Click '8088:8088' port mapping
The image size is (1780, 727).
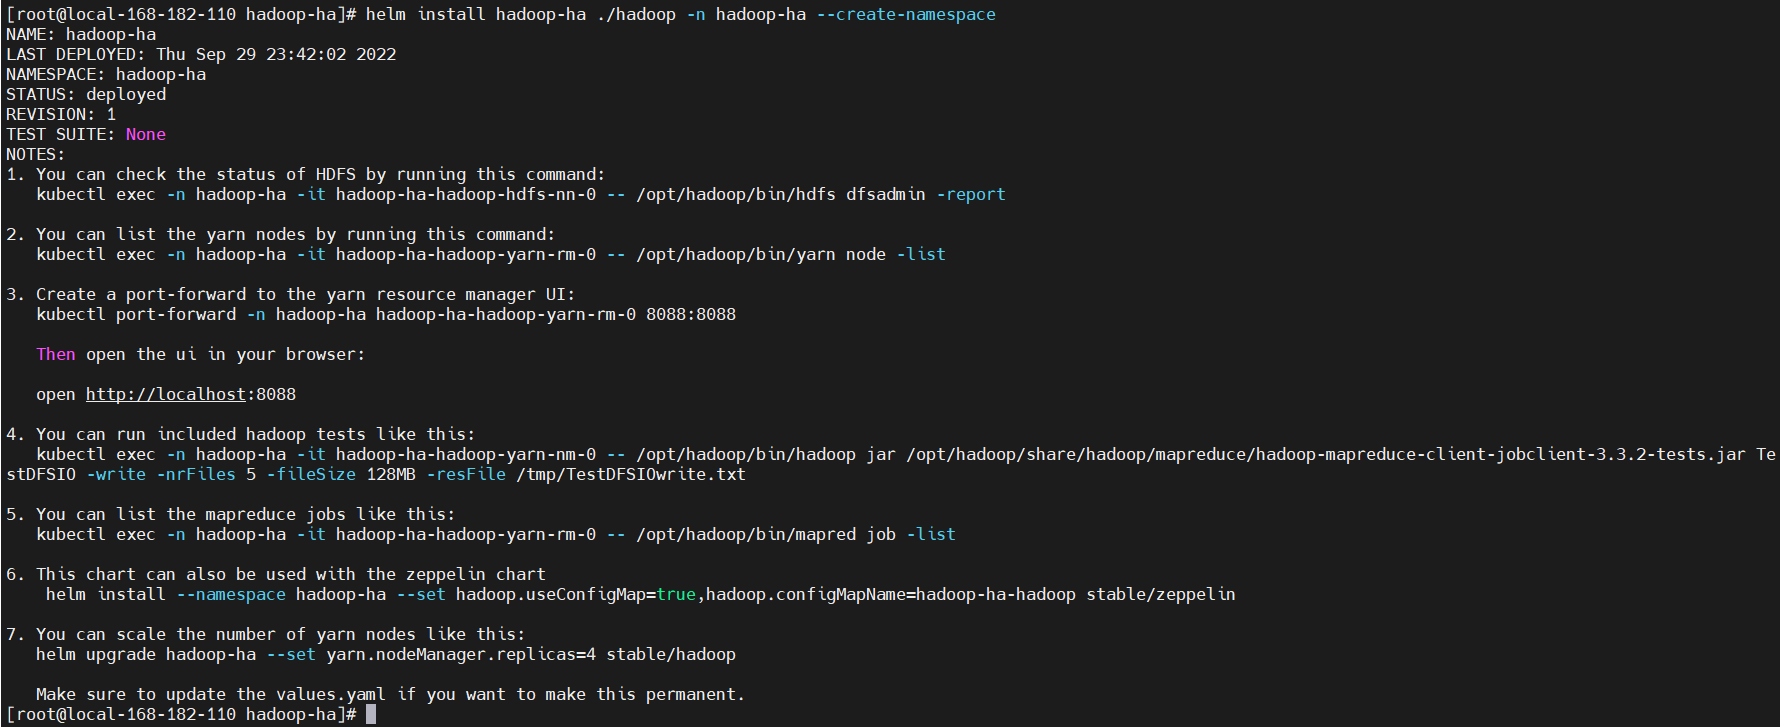[x=691, y=314]
